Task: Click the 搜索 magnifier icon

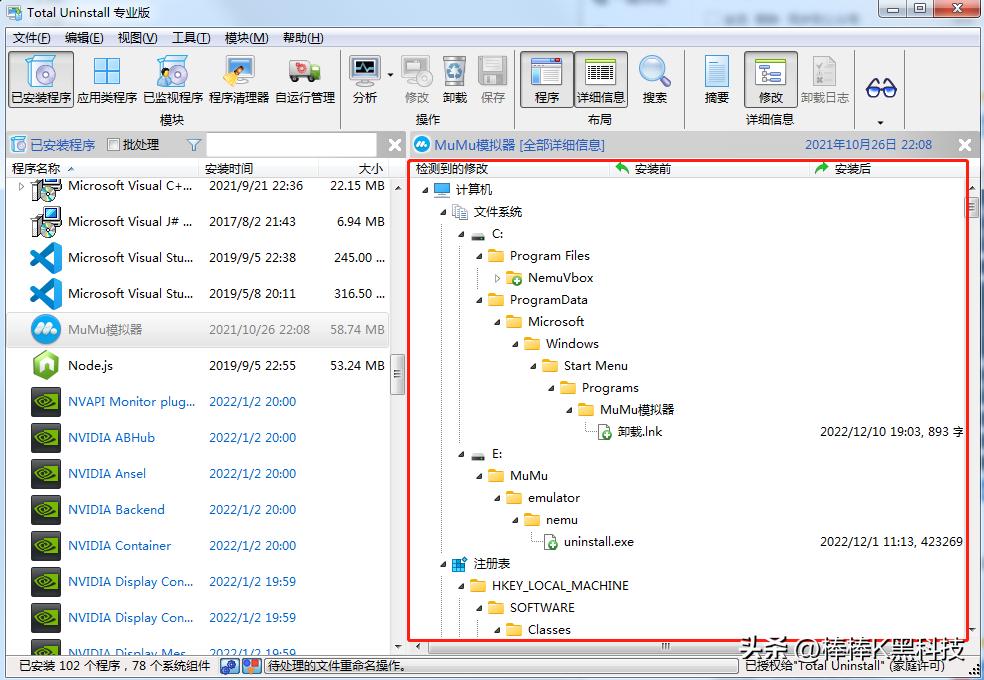Action: [x=654, y=79]
